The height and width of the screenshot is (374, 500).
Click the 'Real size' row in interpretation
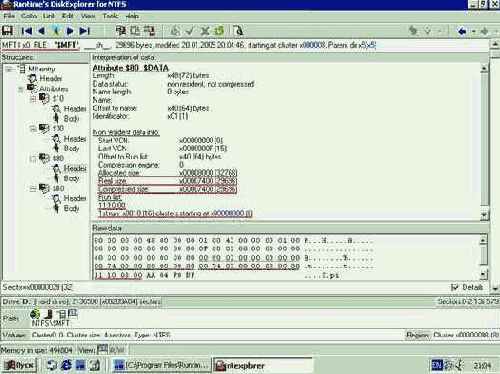coord(168,181)
